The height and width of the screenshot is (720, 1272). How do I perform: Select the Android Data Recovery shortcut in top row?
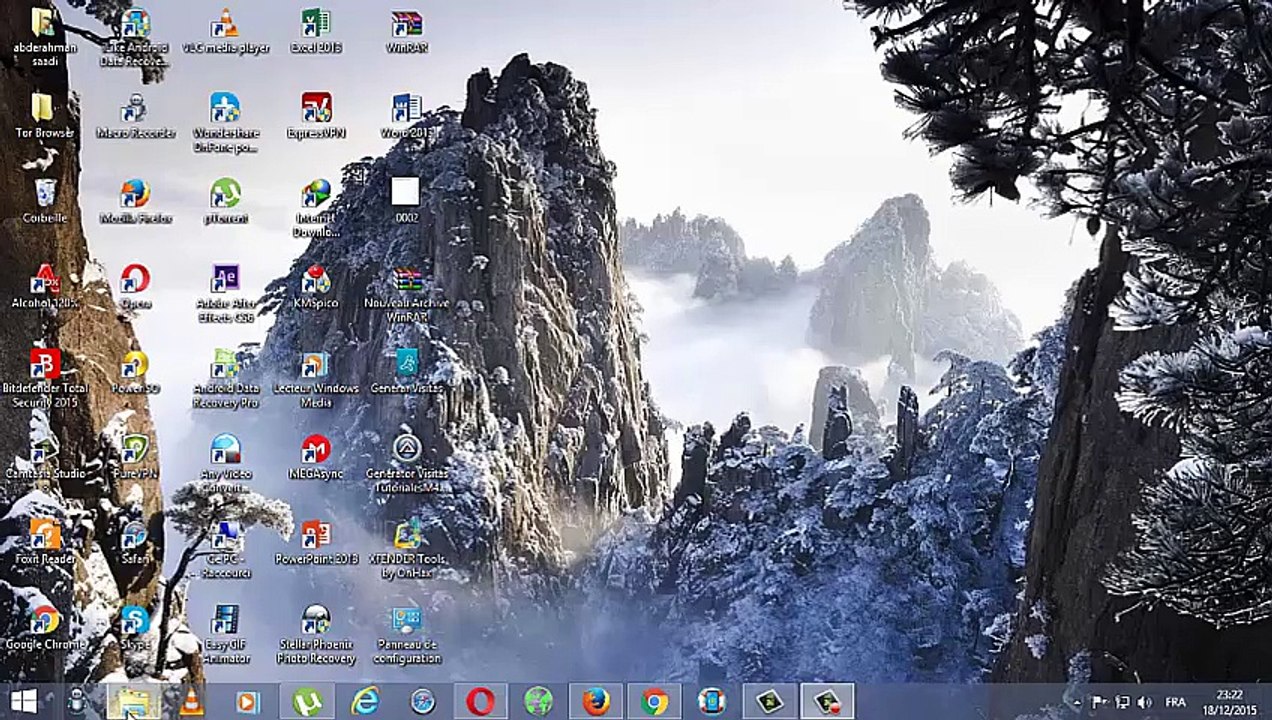(134, 37)
